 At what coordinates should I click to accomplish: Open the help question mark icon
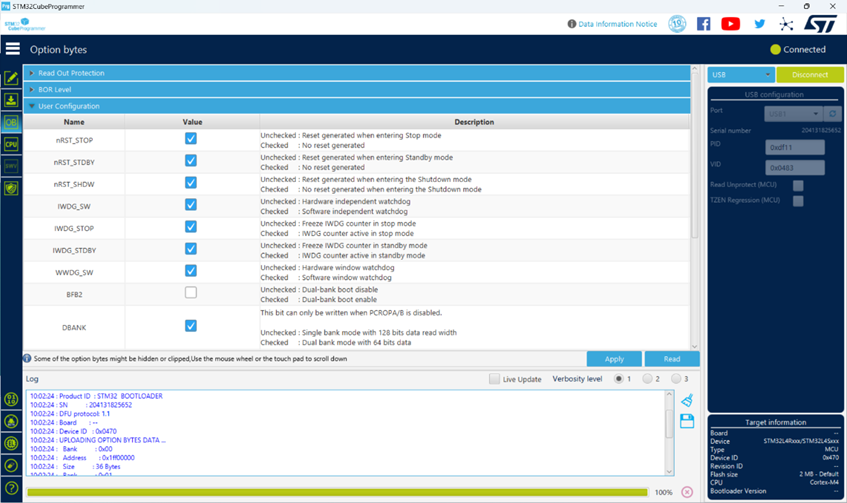pyautogui.click(x=11, y=488)
